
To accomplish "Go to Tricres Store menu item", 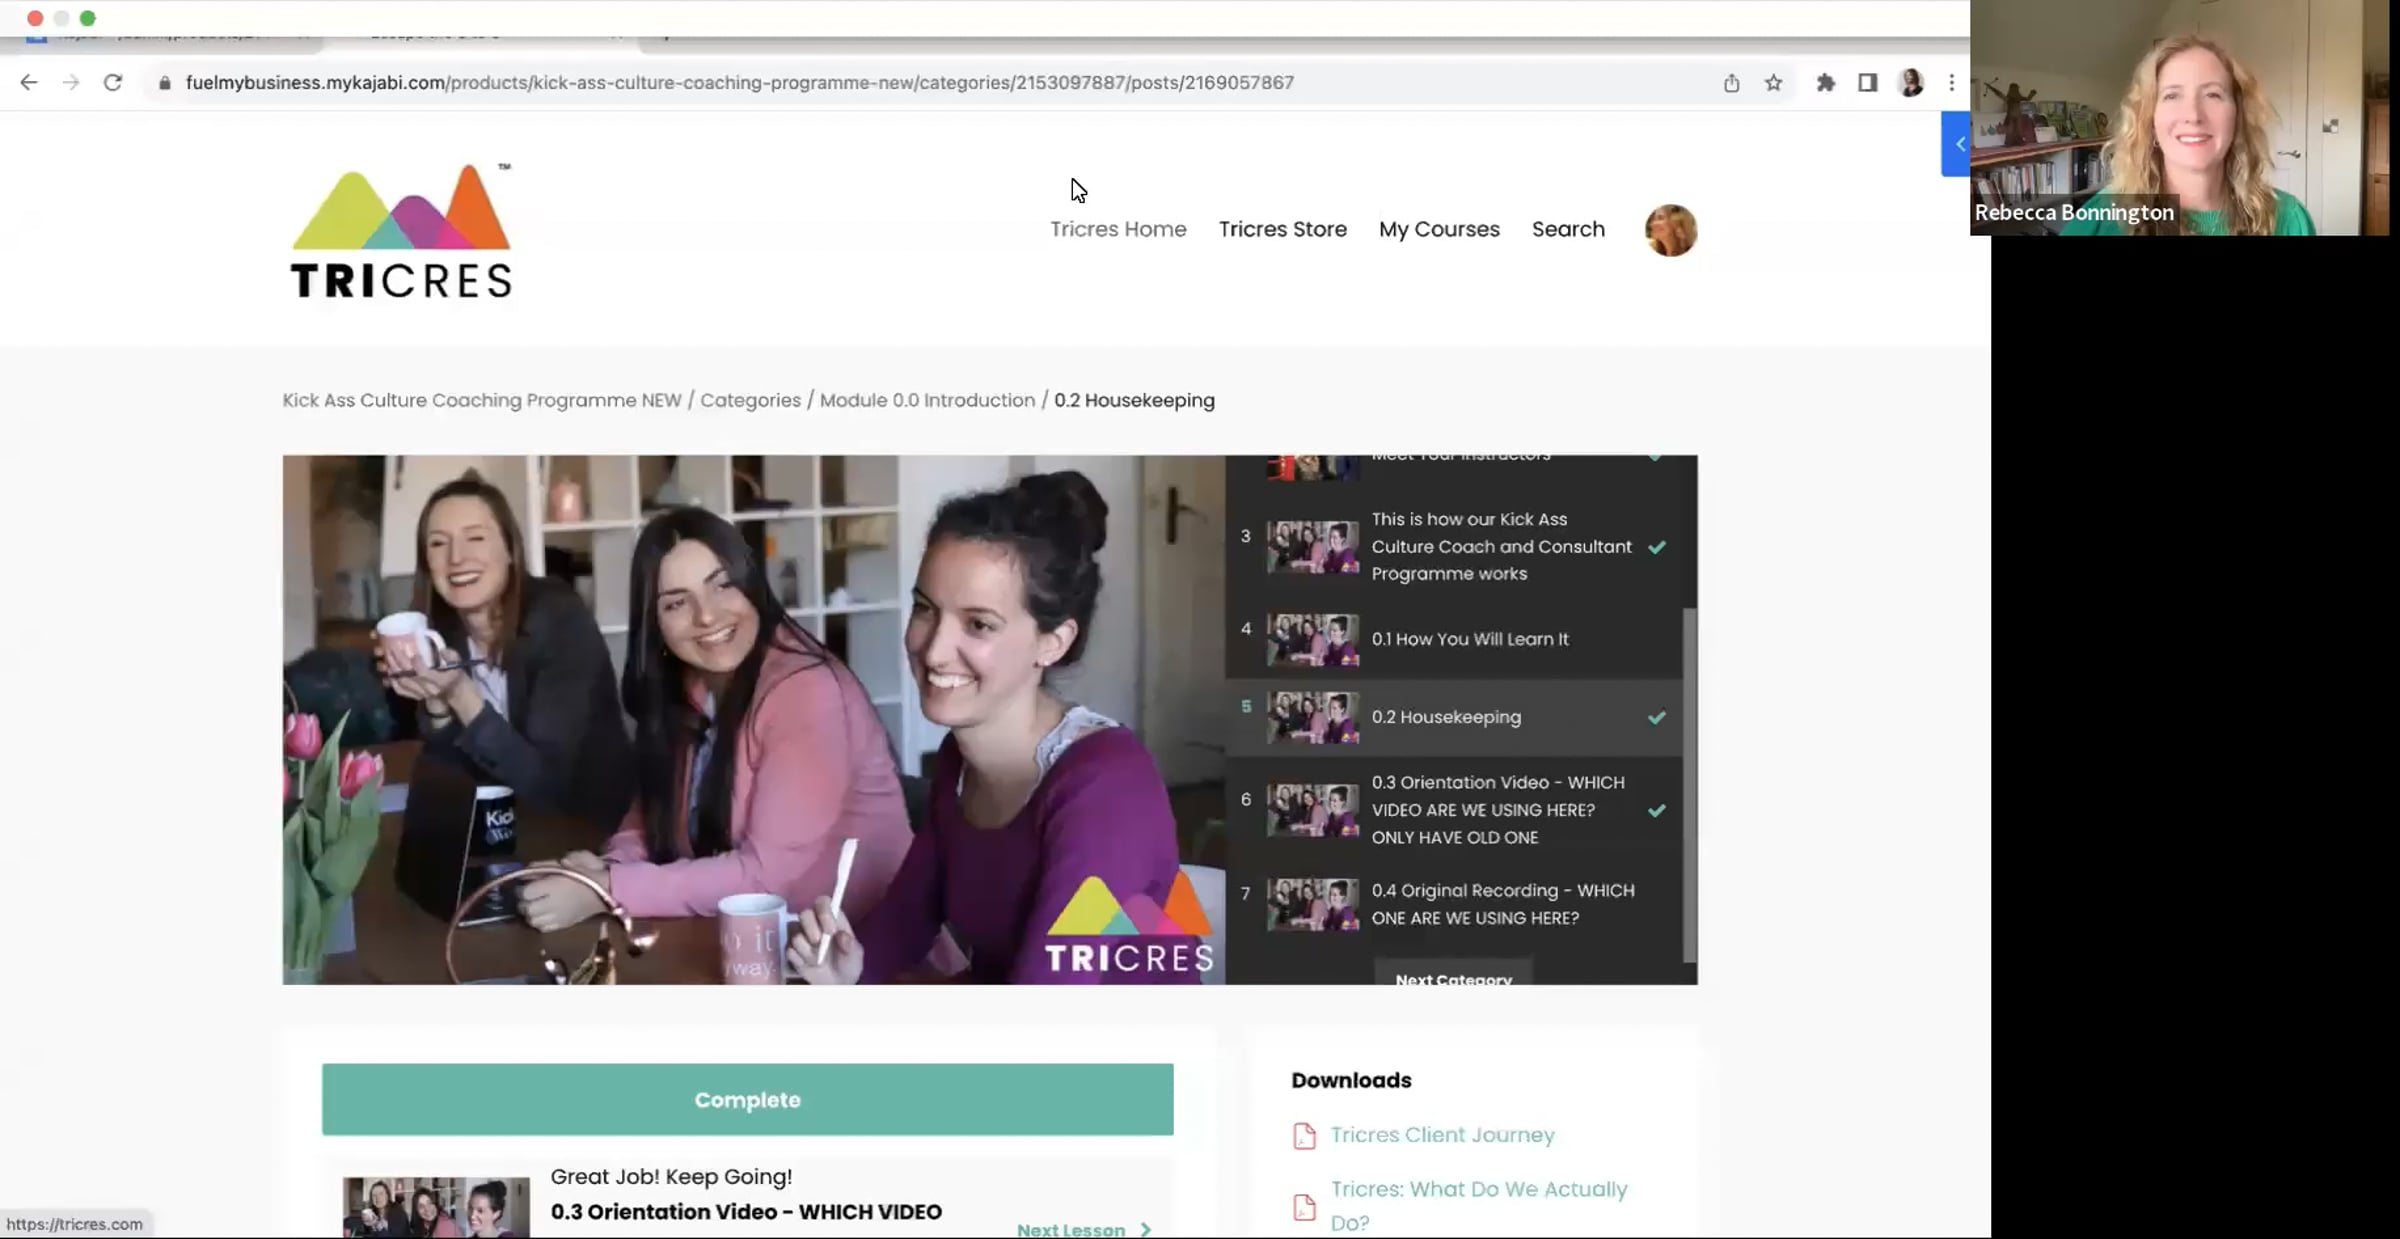I will point(1282,229).
